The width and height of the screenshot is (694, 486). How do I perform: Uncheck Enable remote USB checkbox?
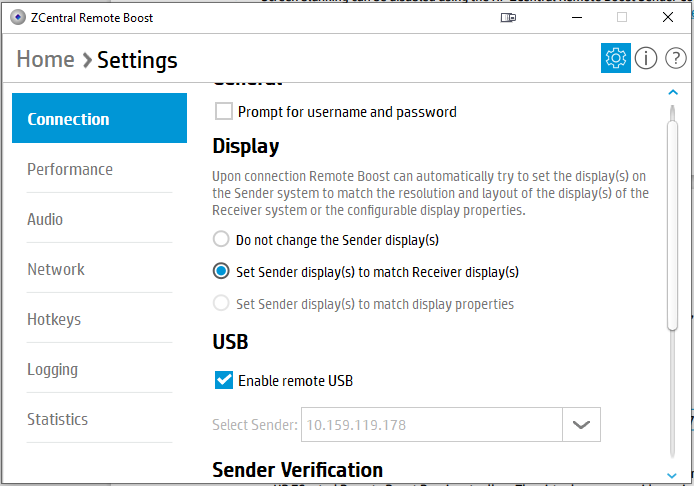coord(224,380)
